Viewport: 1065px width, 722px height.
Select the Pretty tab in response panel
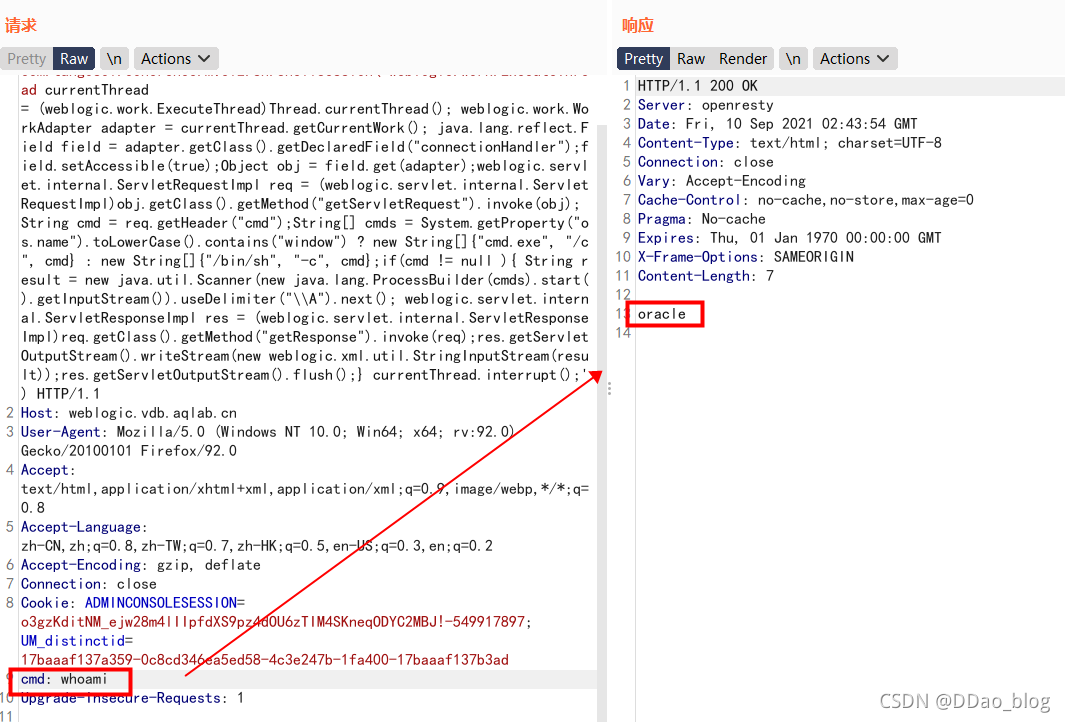pos(643,58)
